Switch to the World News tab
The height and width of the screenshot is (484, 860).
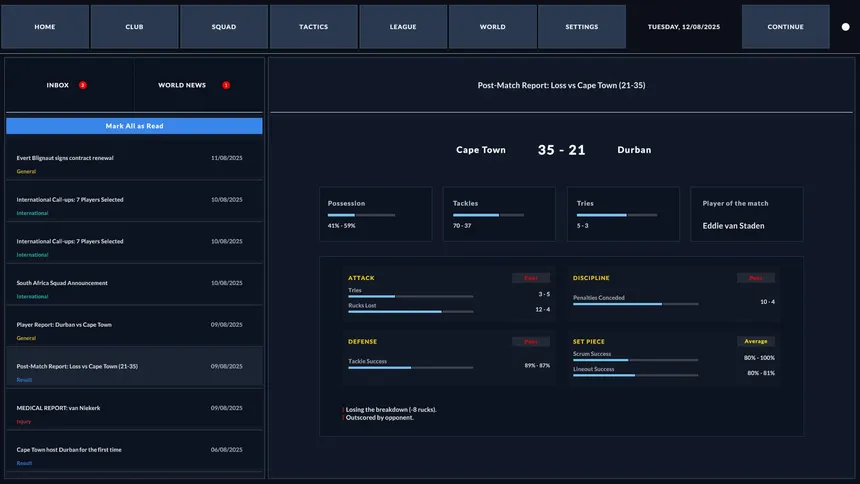[199, 85]
